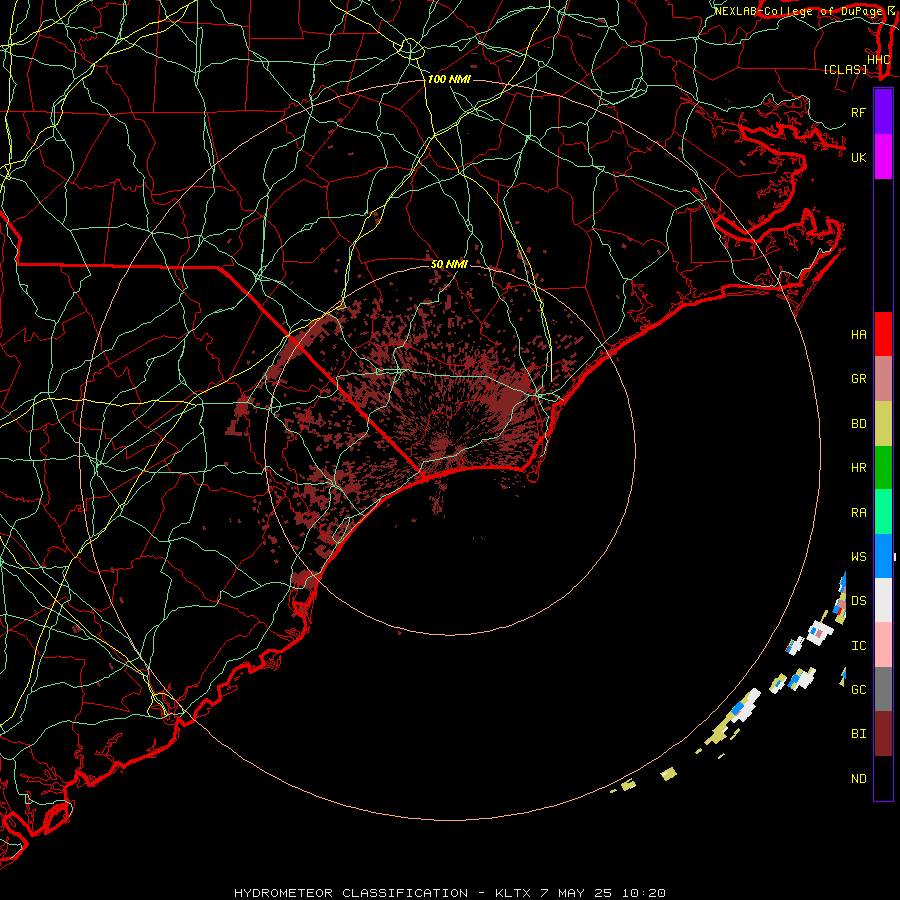Viewport: 900px width, 900px height.
Task: Click the HR legend label
Action: [x=858, y=468]
